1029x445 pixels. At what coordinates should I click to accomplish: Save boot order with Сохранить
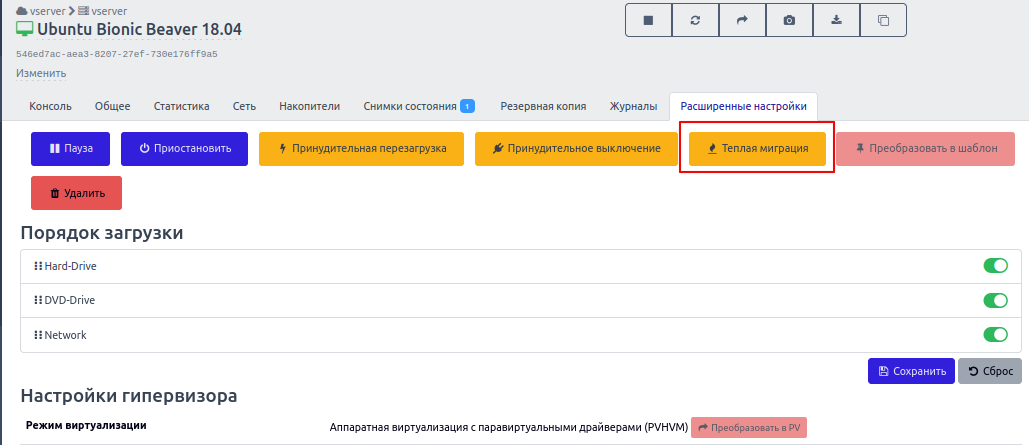point(912,371)
